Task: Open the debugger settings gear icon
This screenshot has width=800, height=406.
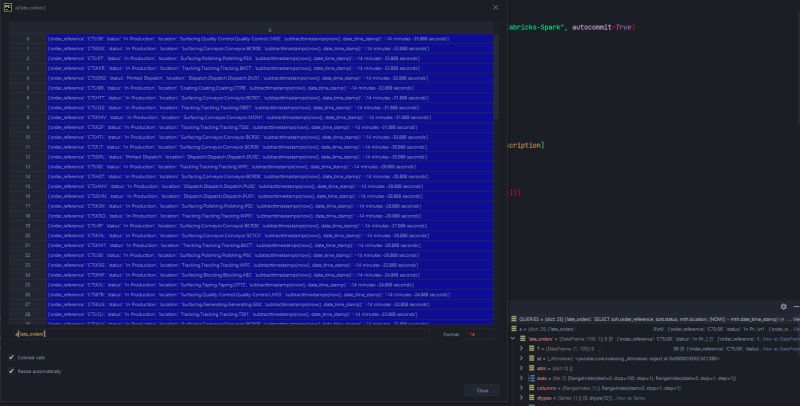Action: point(784,307)
